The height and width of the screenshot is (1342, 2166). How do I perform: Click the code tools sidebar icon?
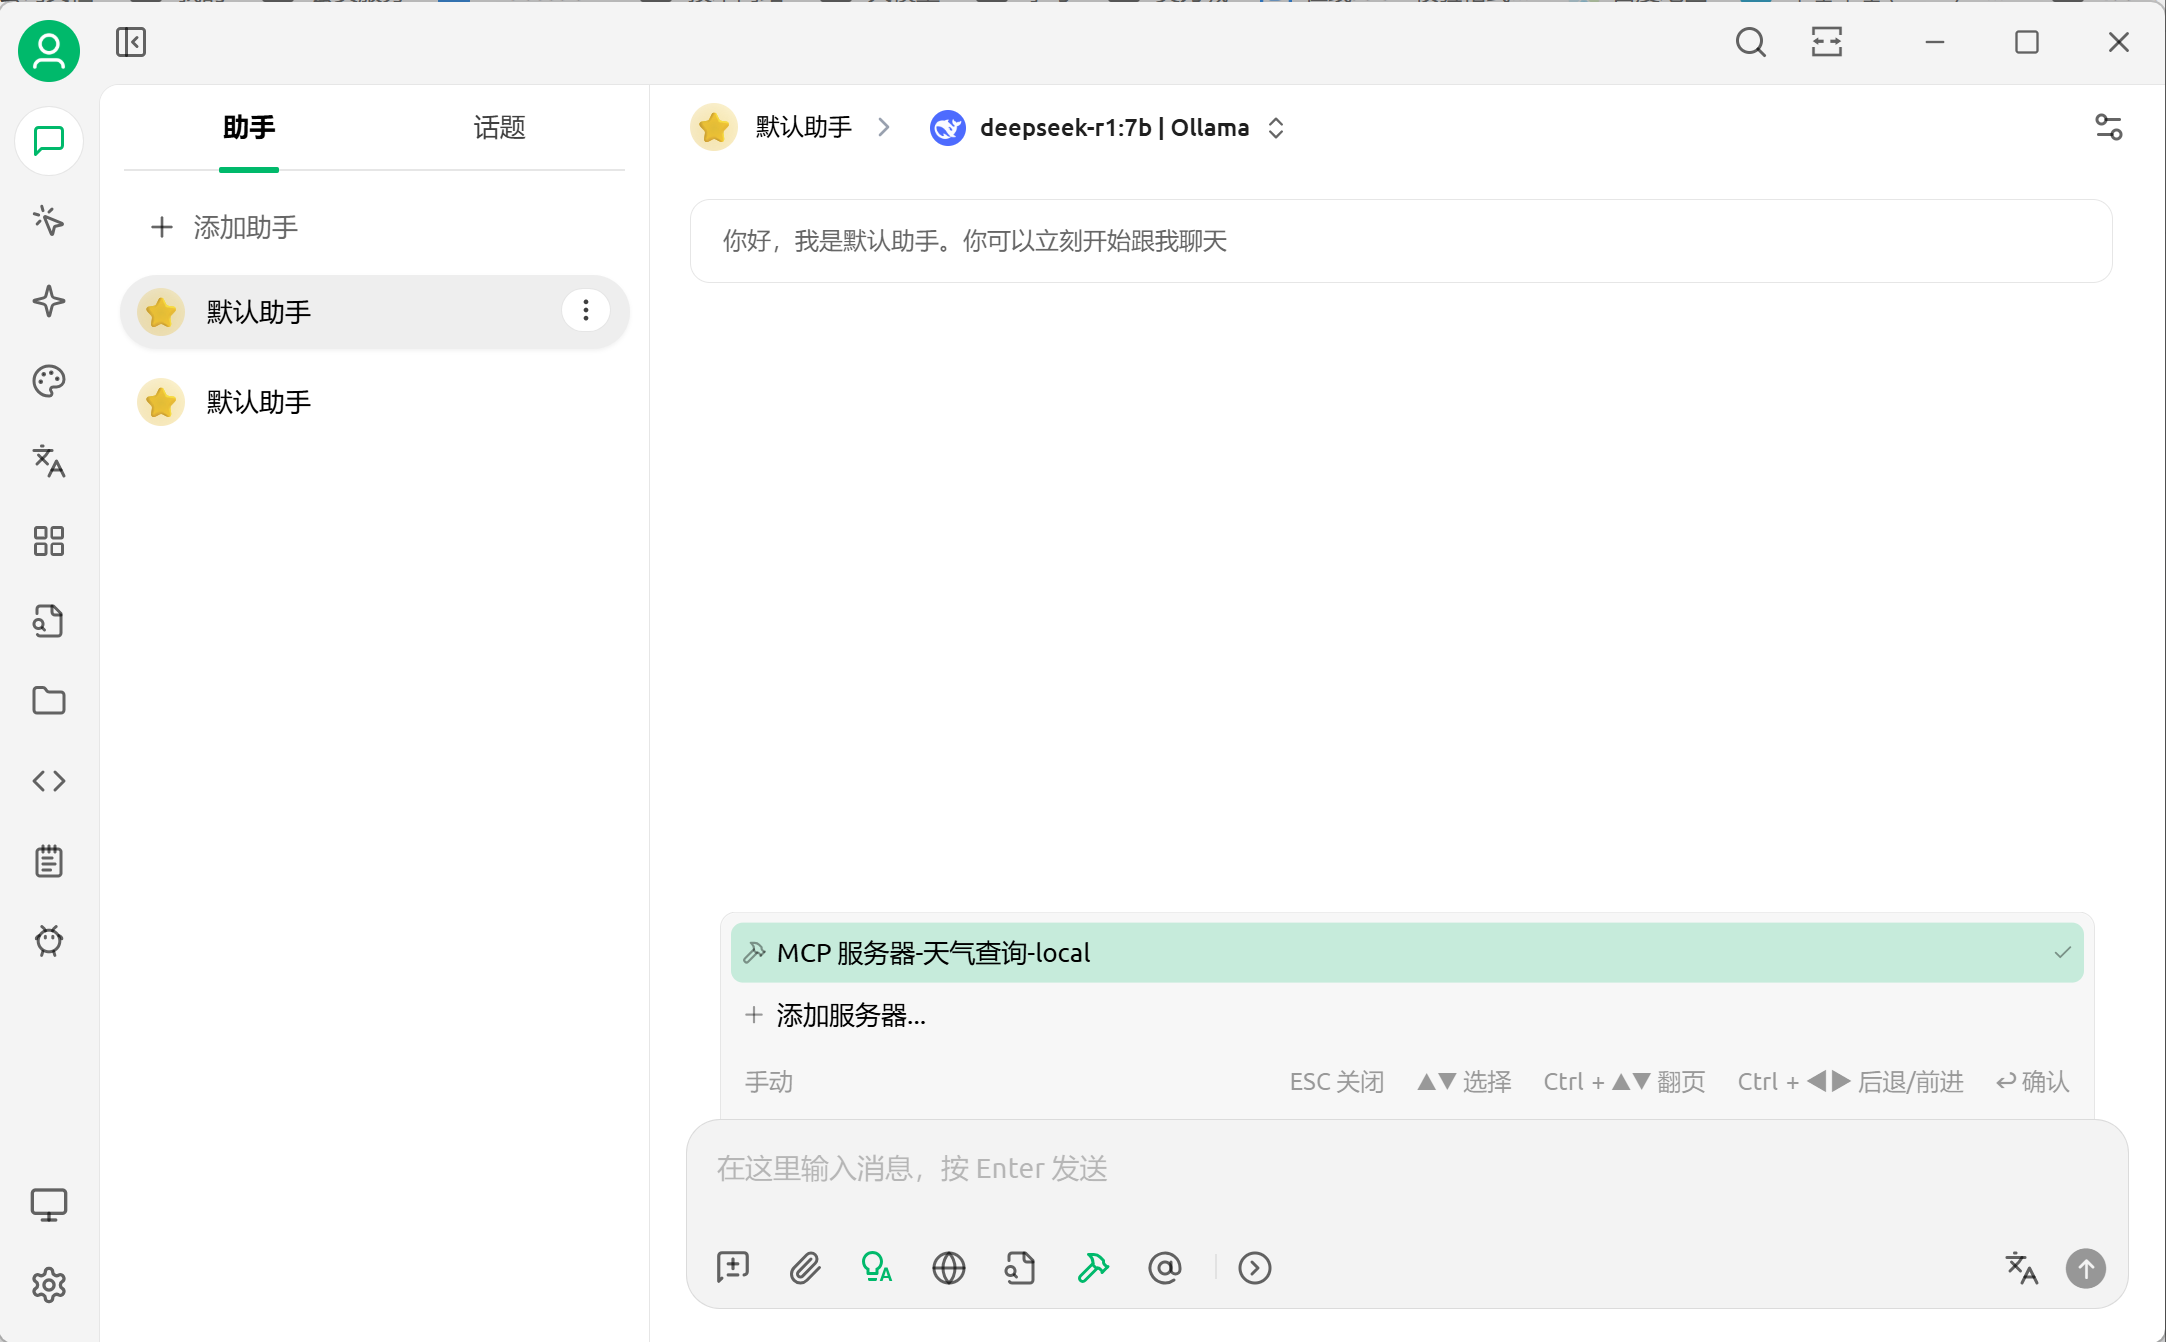(x=48, y=781)
